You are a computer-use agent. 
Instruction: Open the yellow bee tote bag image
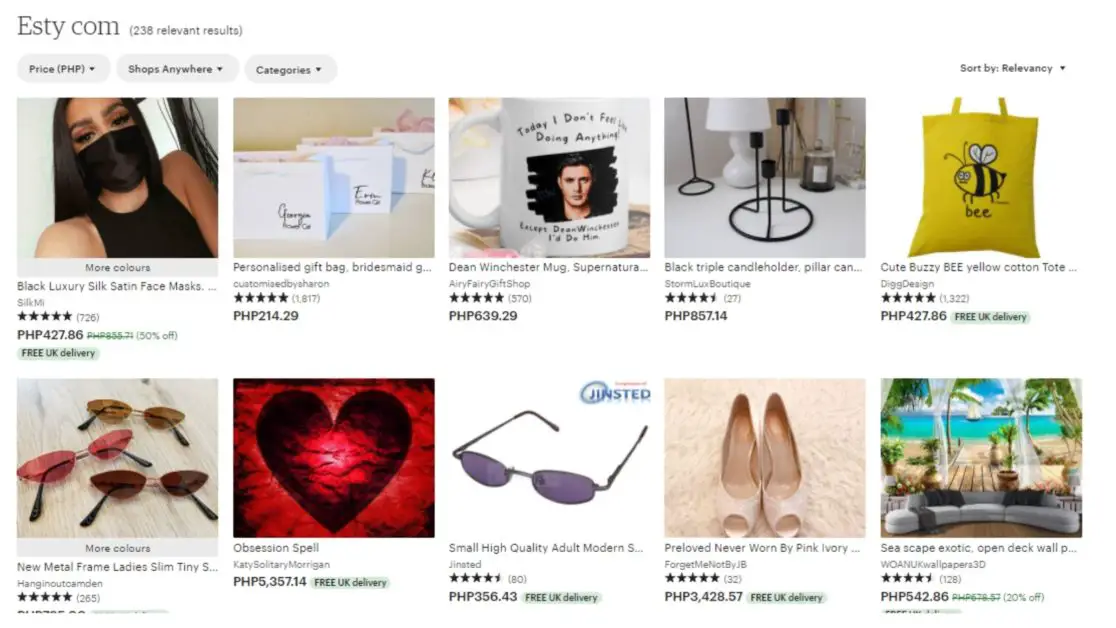pos(981,178)
